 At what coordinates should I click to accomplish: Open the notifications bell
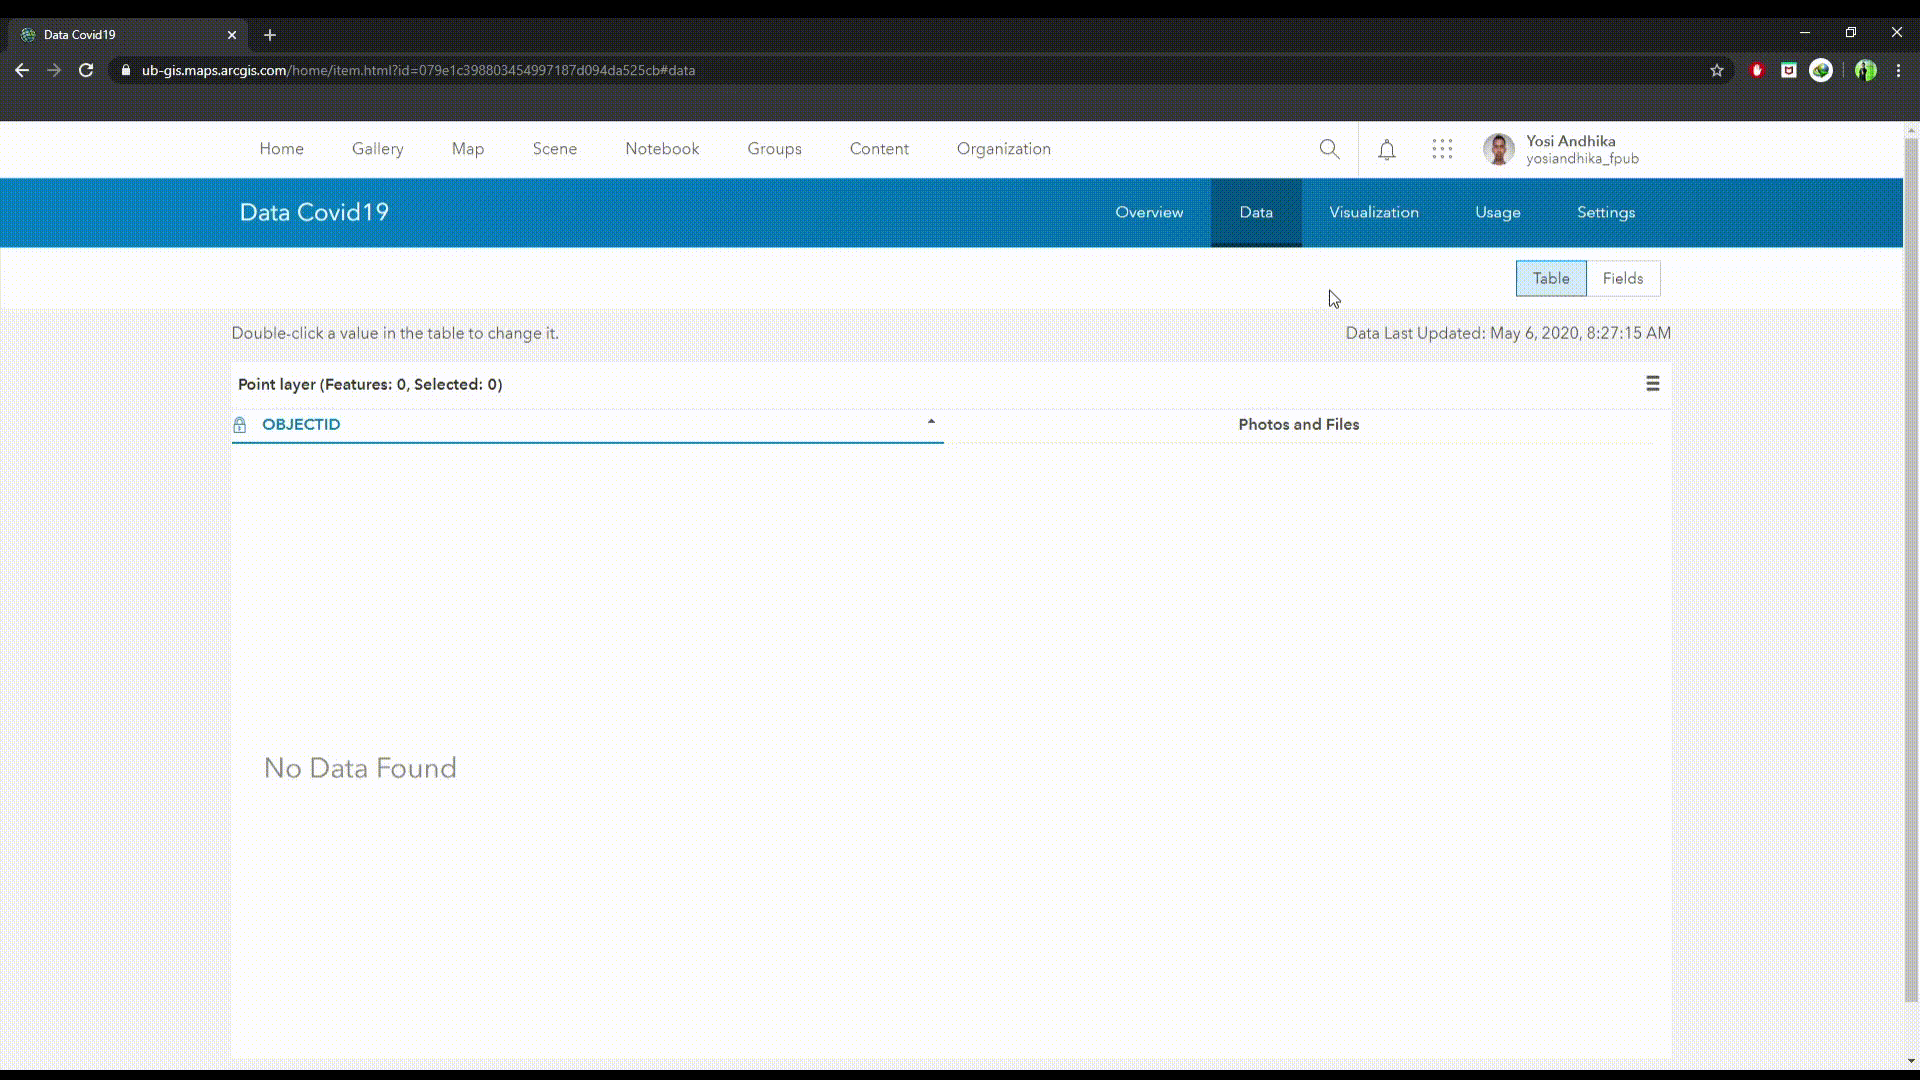[x=1387, y=150]
